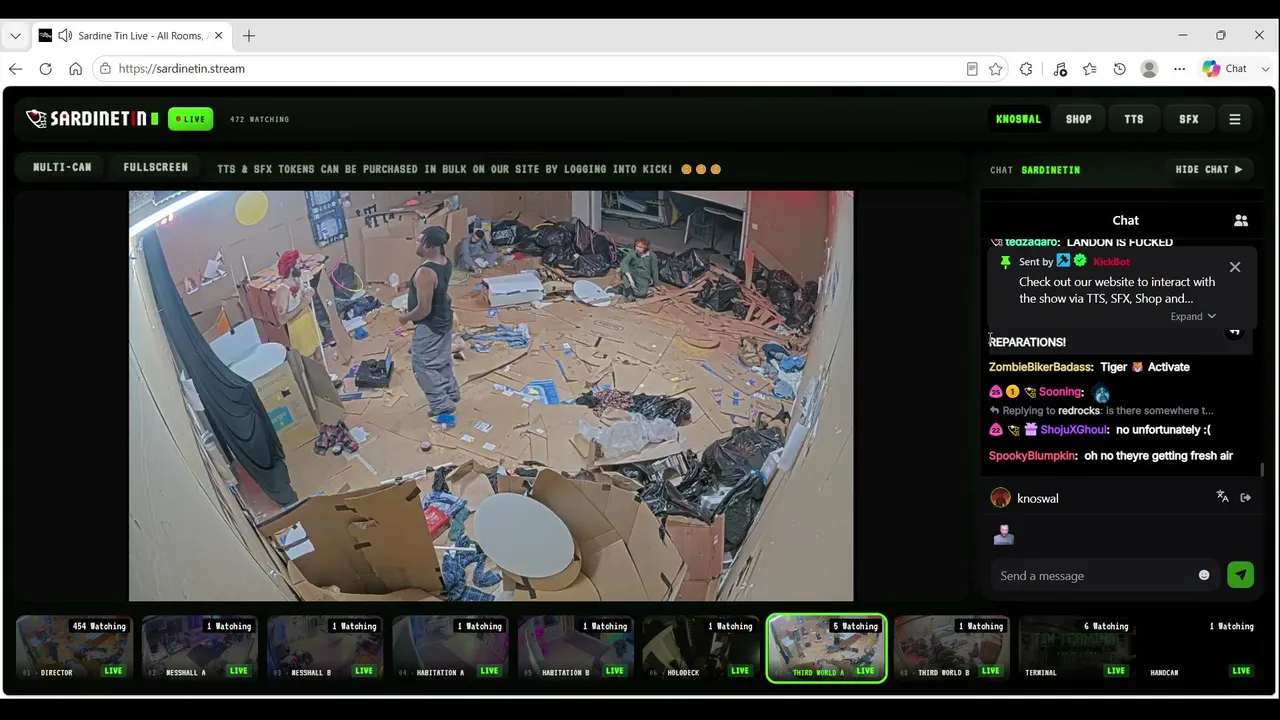Open the knoswal account link

coord(1018,119)
